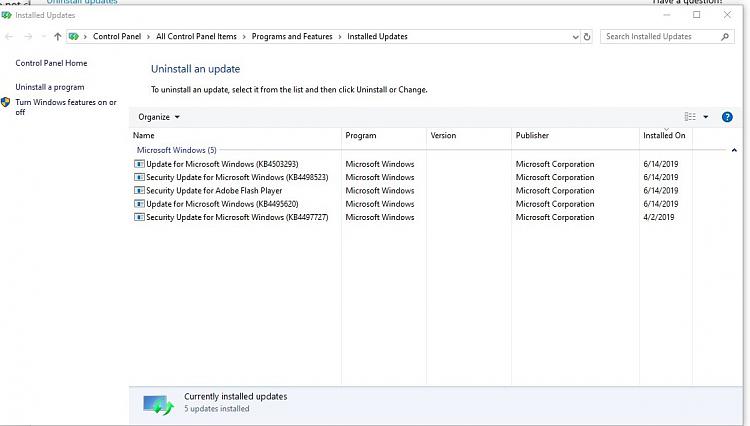Image resolution: width=750 pixels, height=426 pixels.
Task: Select the Microsoft Windows (5) group label
Action: (x=176, y=150)
